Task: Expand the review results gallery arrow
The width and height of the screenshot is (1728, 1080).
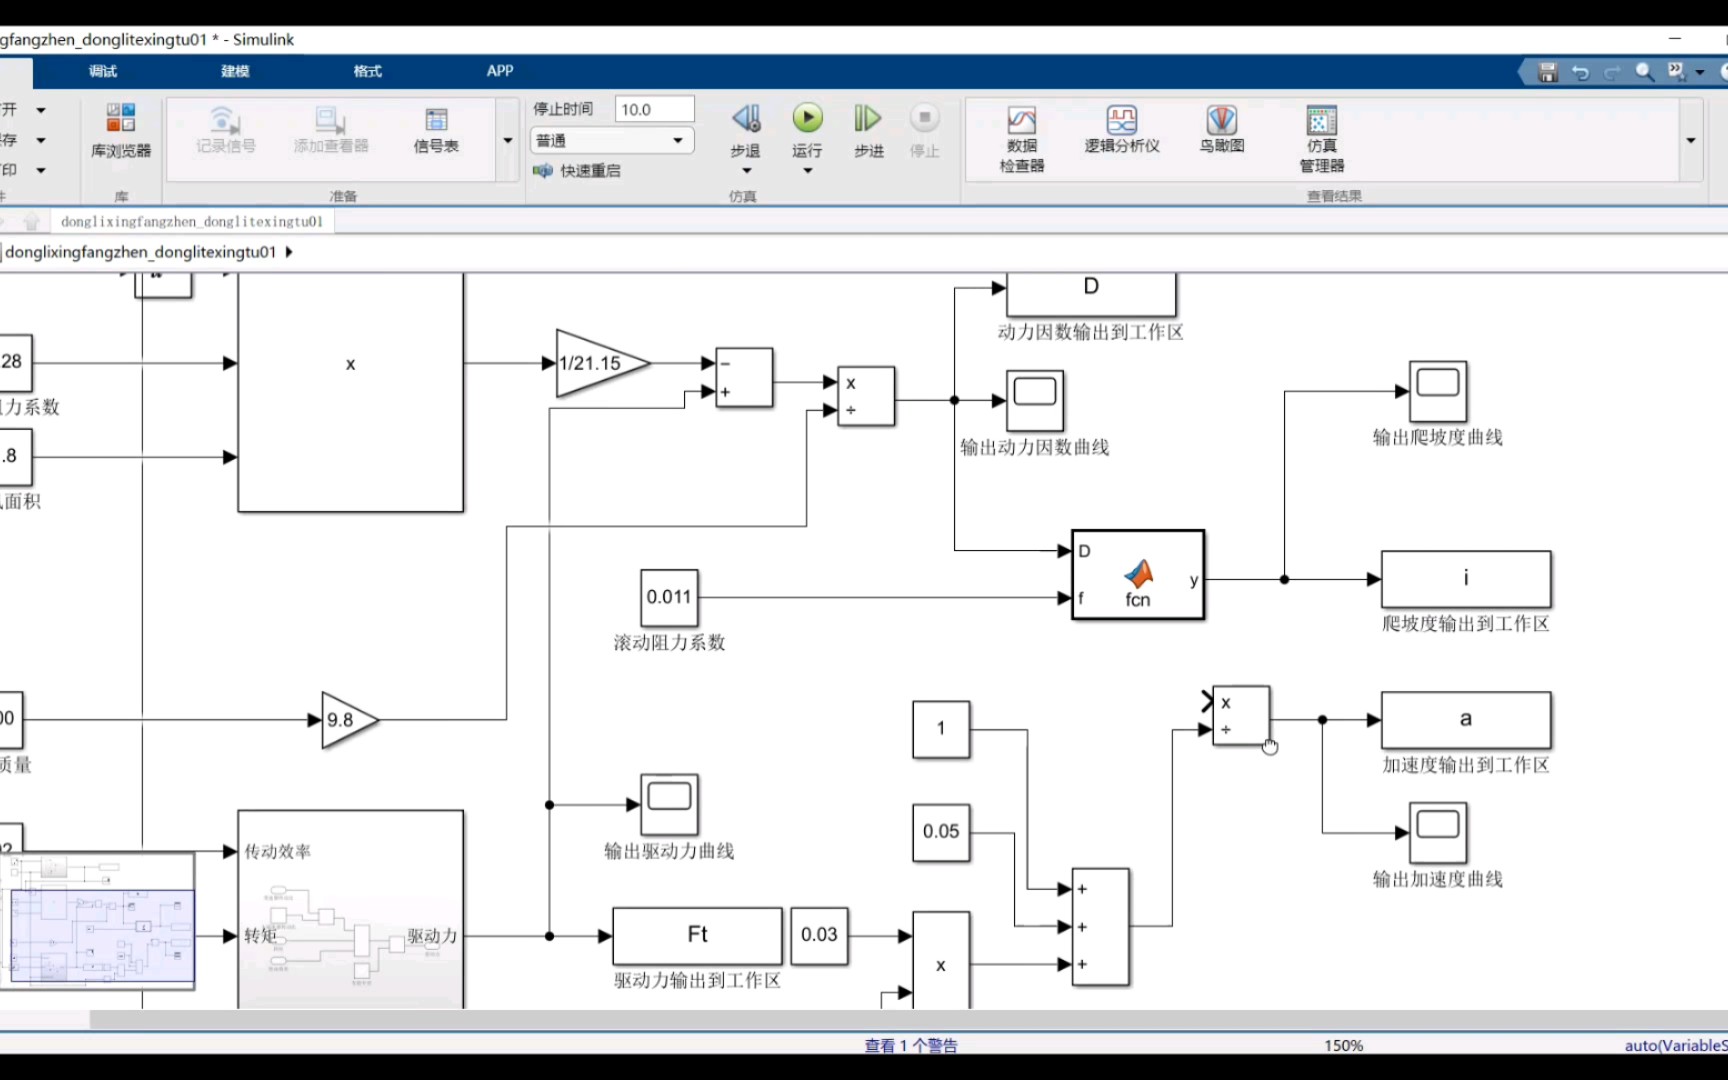Action: 1691,140
